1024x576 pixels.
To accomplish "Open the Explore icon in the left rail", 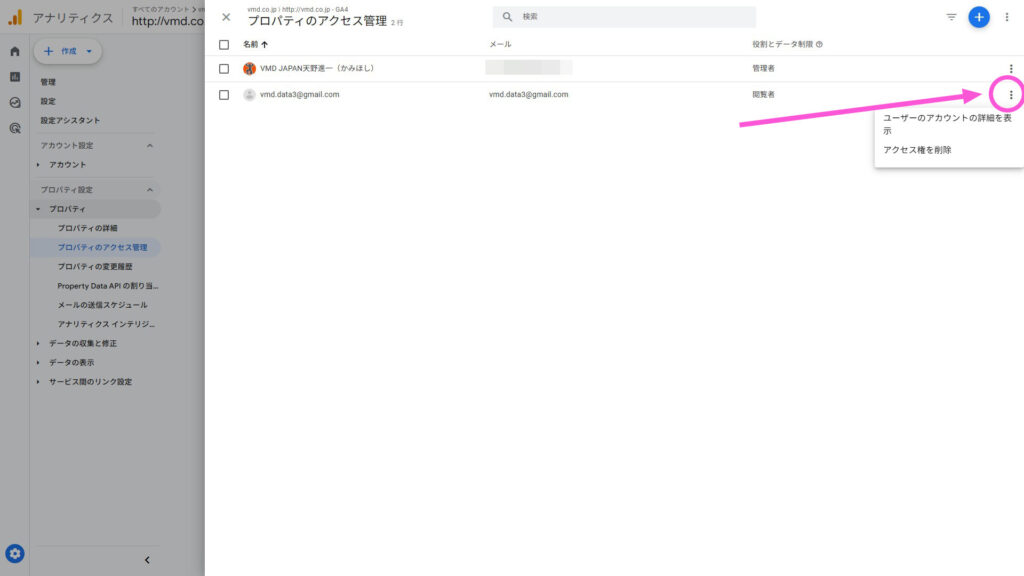I will point(13,101).
